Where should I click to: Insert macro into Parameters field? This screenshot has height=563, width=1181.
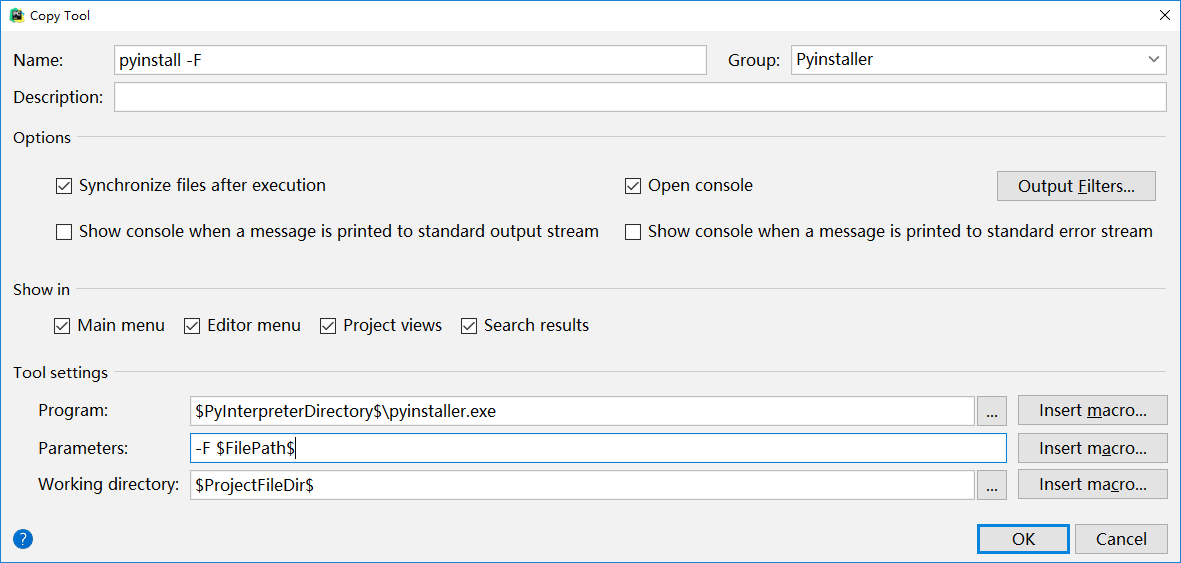tap(1093, 448)
